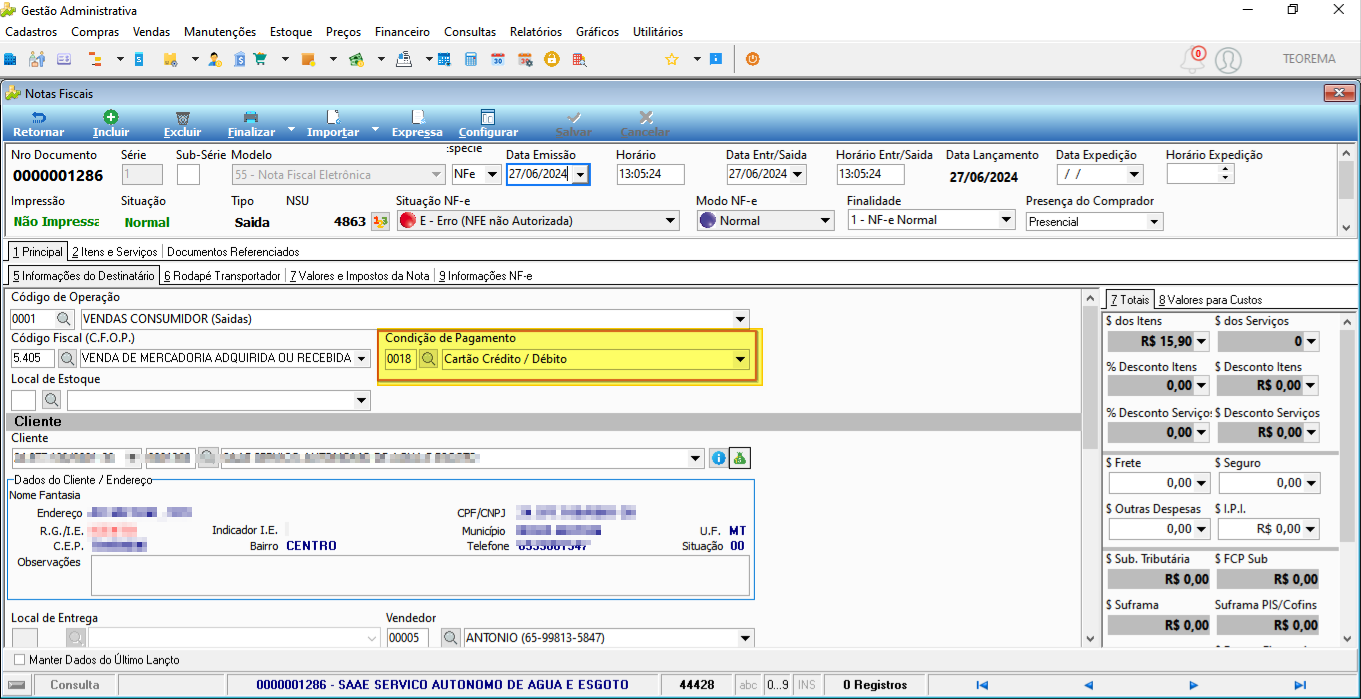Click the Observações text field
1361x699 pixels.
coord(420,576)
